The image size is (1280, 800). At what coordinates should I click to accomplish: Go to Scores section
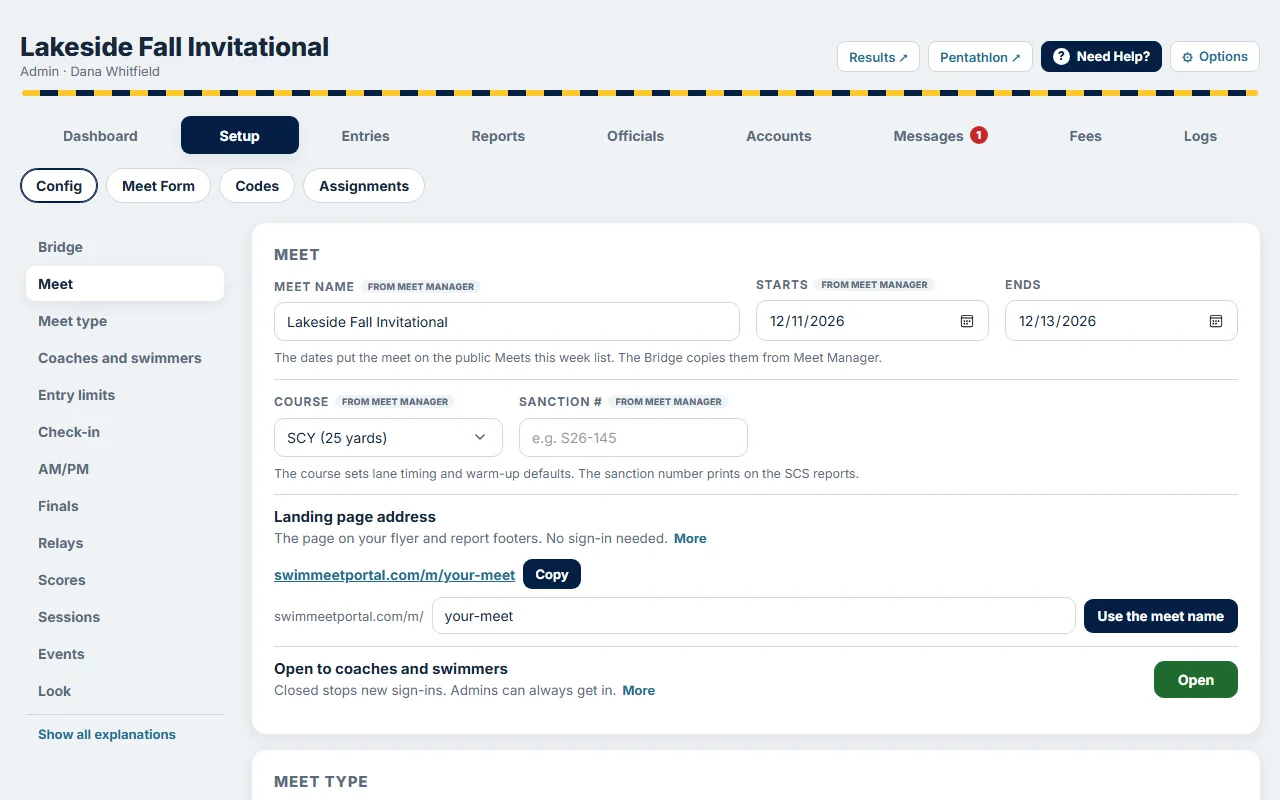coord(125,580)
